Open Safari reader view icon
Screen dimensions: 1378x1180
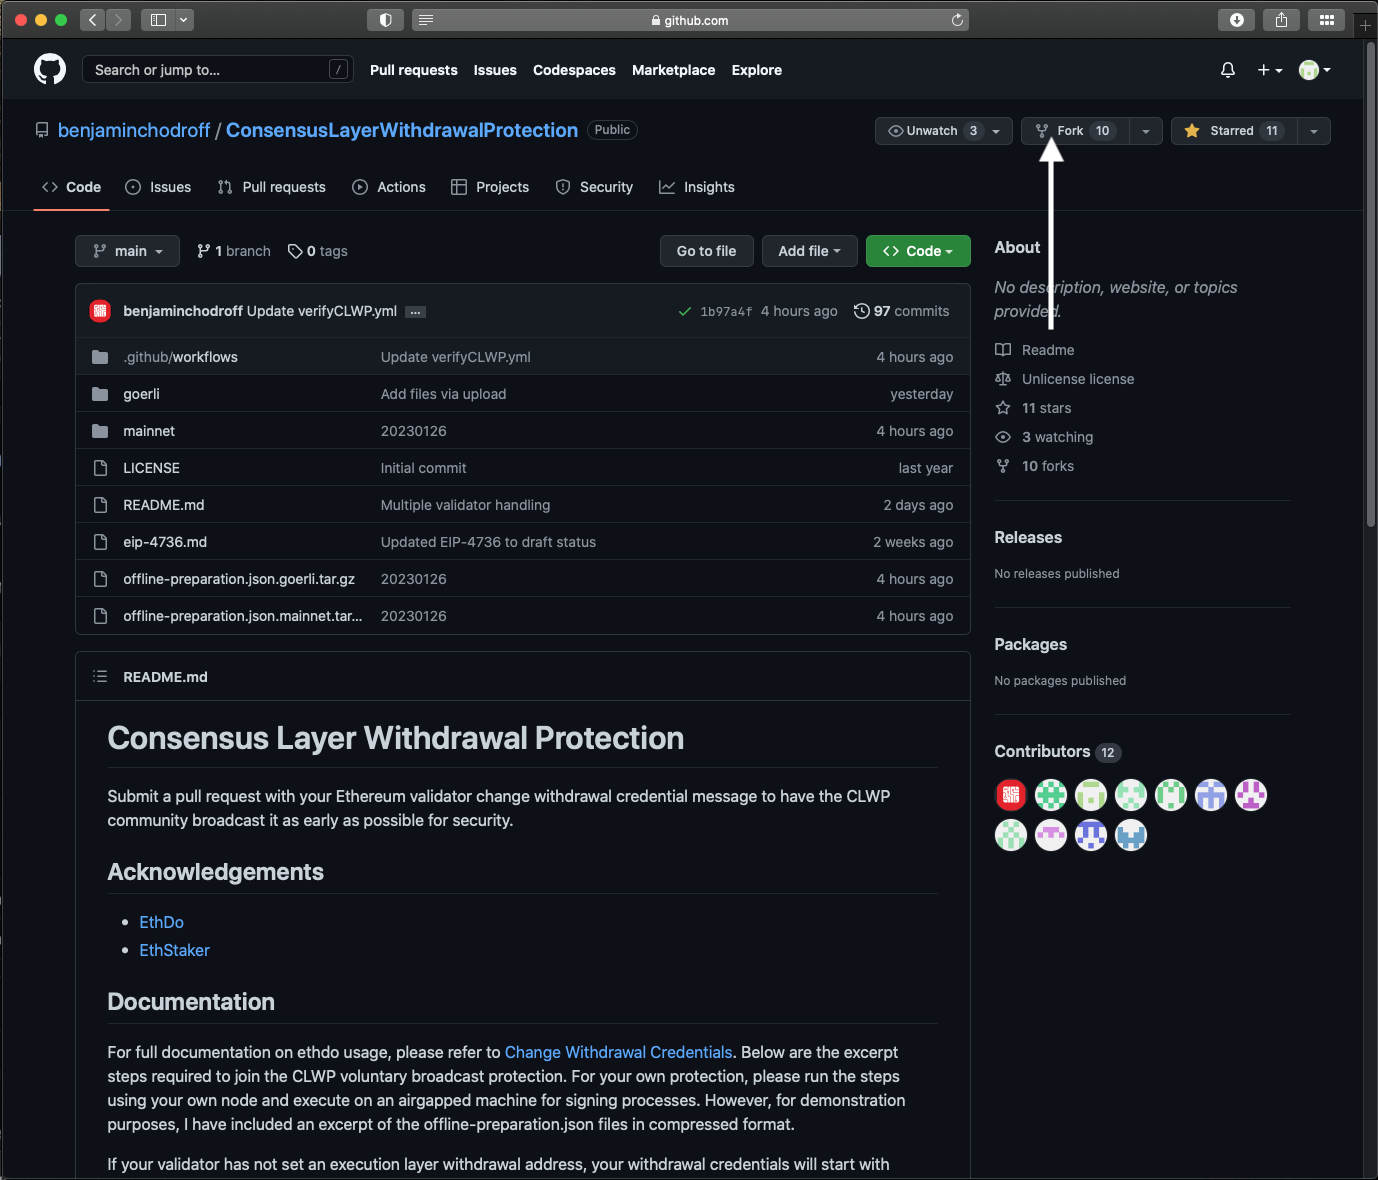tap(426, 20)
